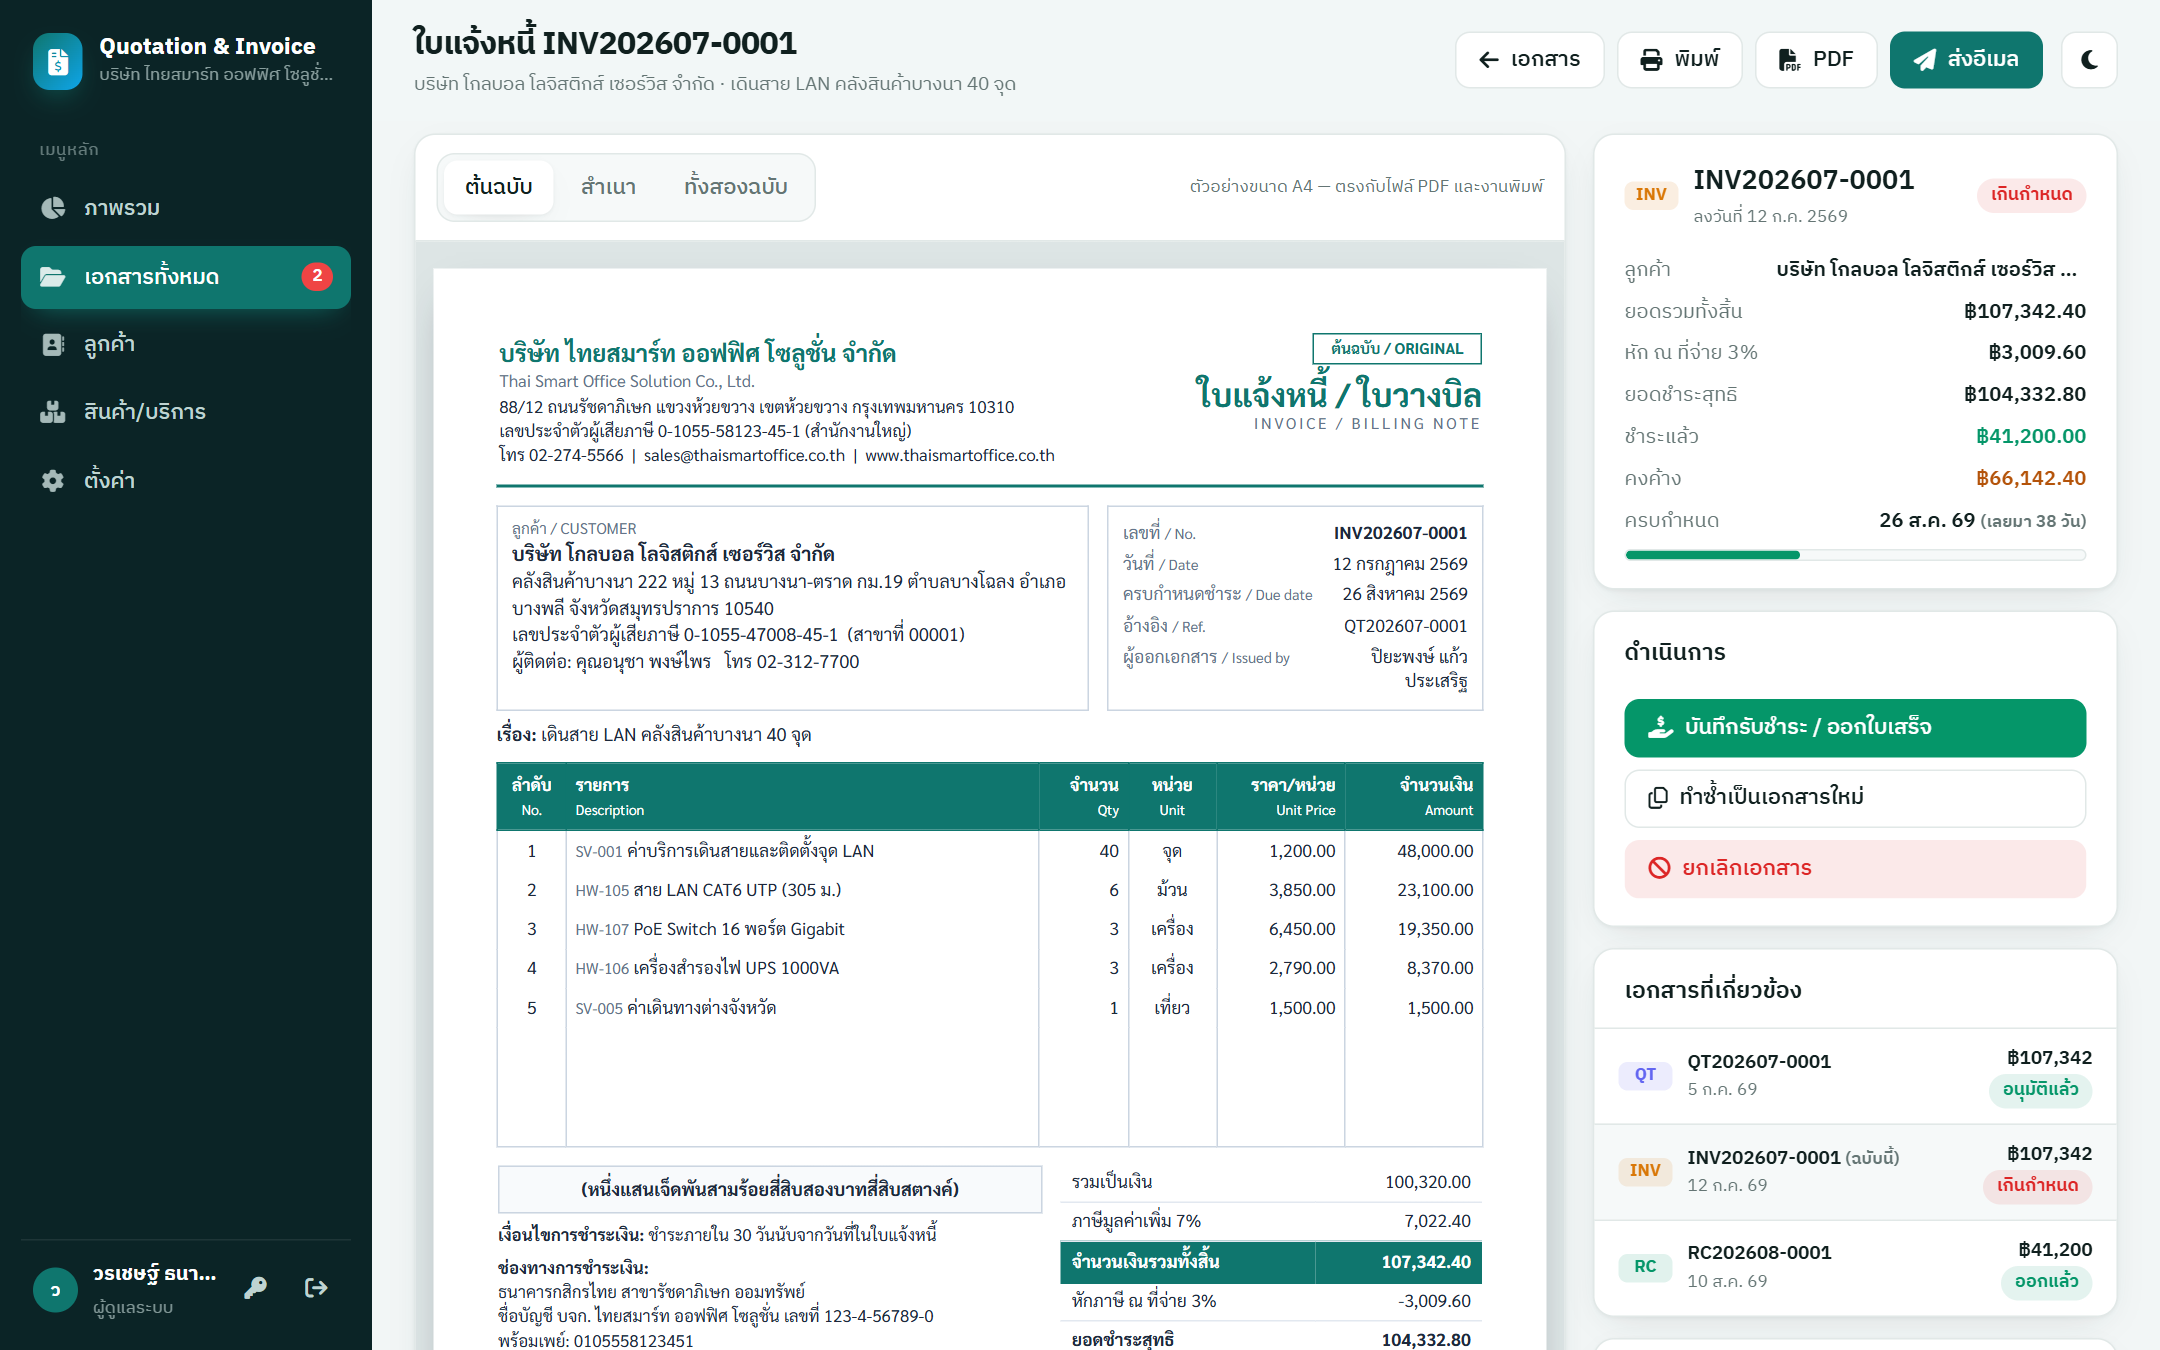Image resolution: width=2160 pixels, height=1350 pixels.
Task: Click ส่งอีเมล send email button
Action: 1966,60
